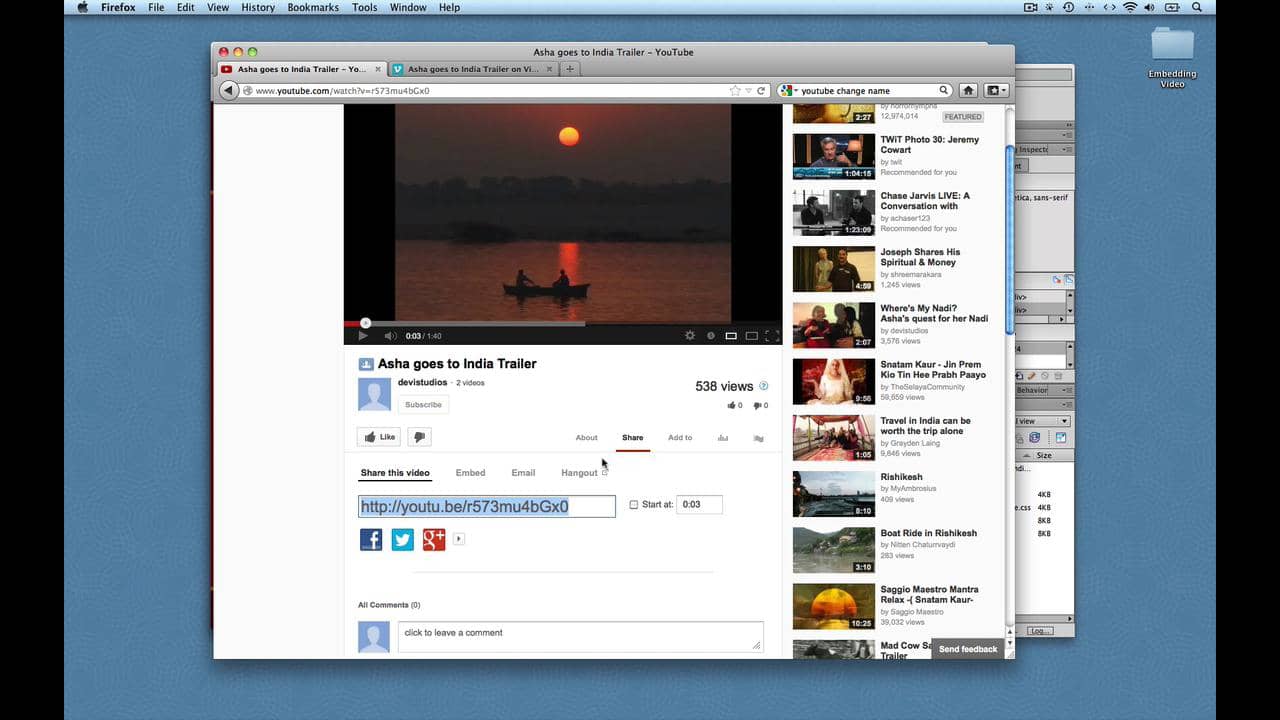Enter fullscreen with the player fullscreen icon
This screenshot has width=1280, height=720.
tap(772, 336)
